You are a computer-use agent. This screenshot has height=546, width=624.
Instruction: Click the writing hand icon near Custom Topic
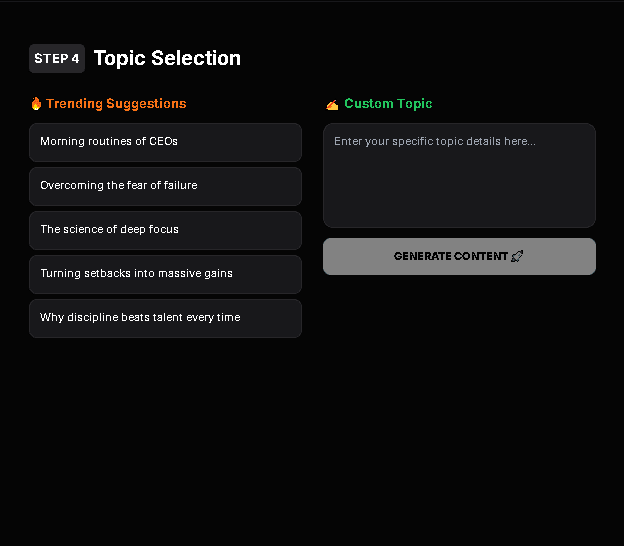coord(332,104)
